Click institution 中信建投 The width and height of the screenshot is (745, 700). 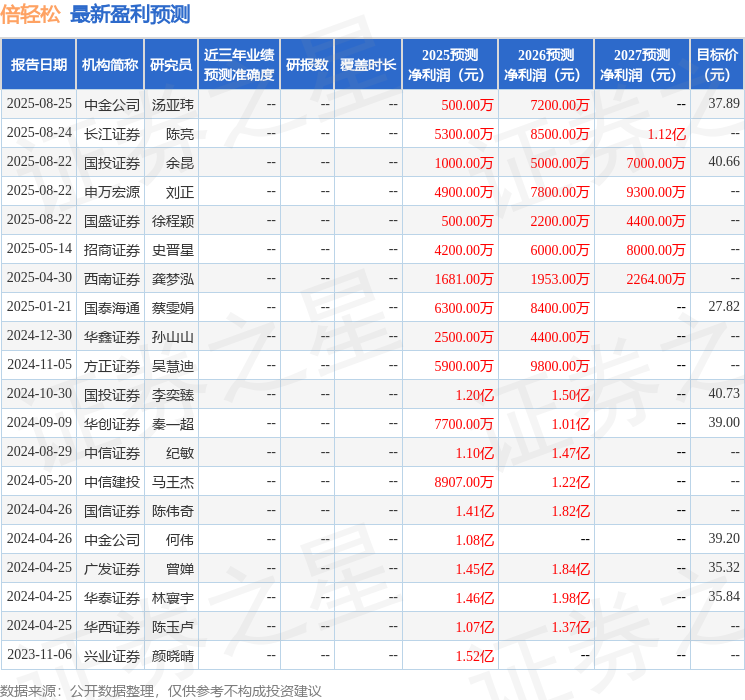click(x=112, y=482)
